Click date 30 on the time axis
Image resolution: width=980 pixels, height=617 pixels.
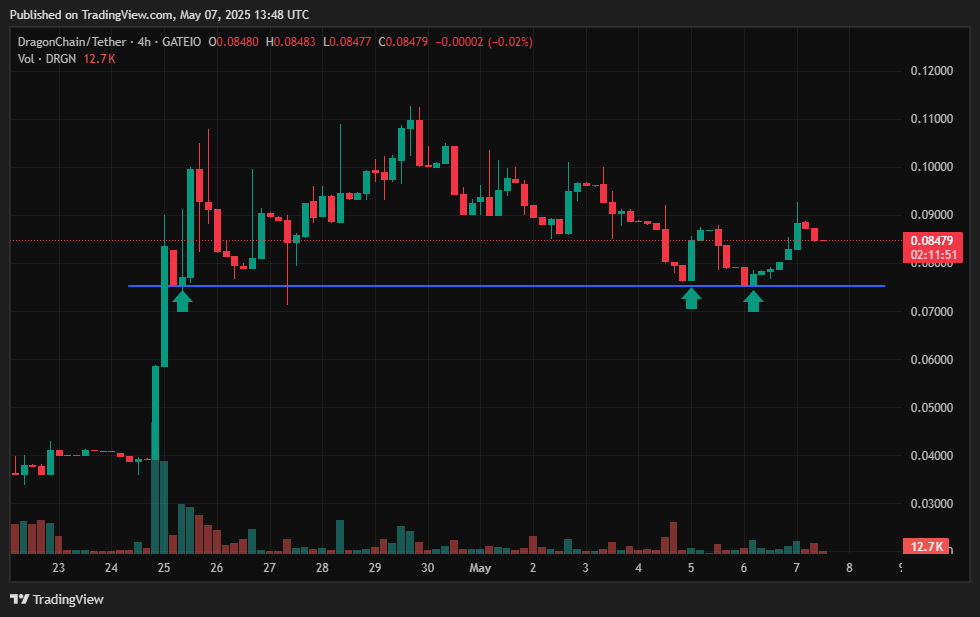coord(428,568)
